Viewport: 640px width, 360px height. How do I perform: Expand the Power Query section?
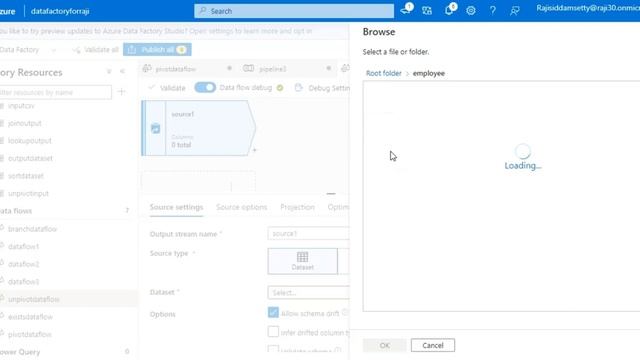(x=20, y=352)
